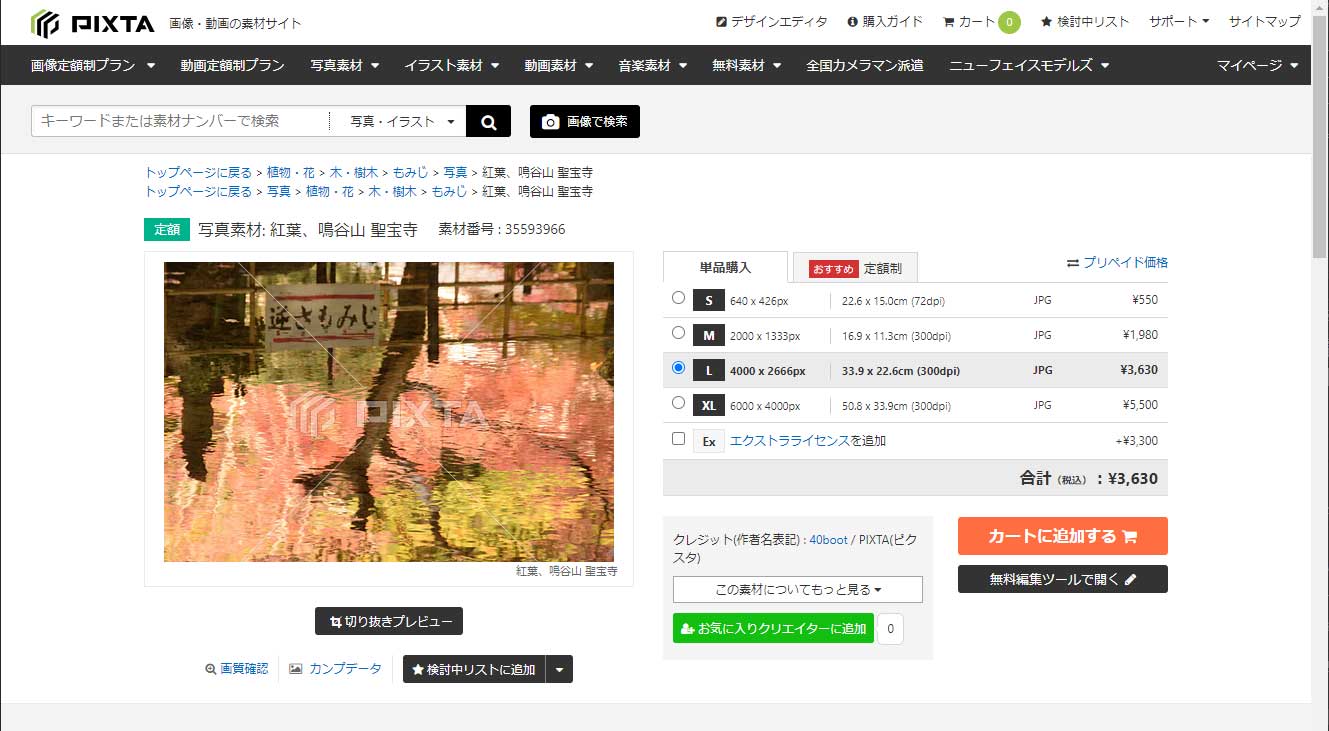Open the arrow beside 検討中リストに追加
1329x731 pixels.
coord(559,670)
